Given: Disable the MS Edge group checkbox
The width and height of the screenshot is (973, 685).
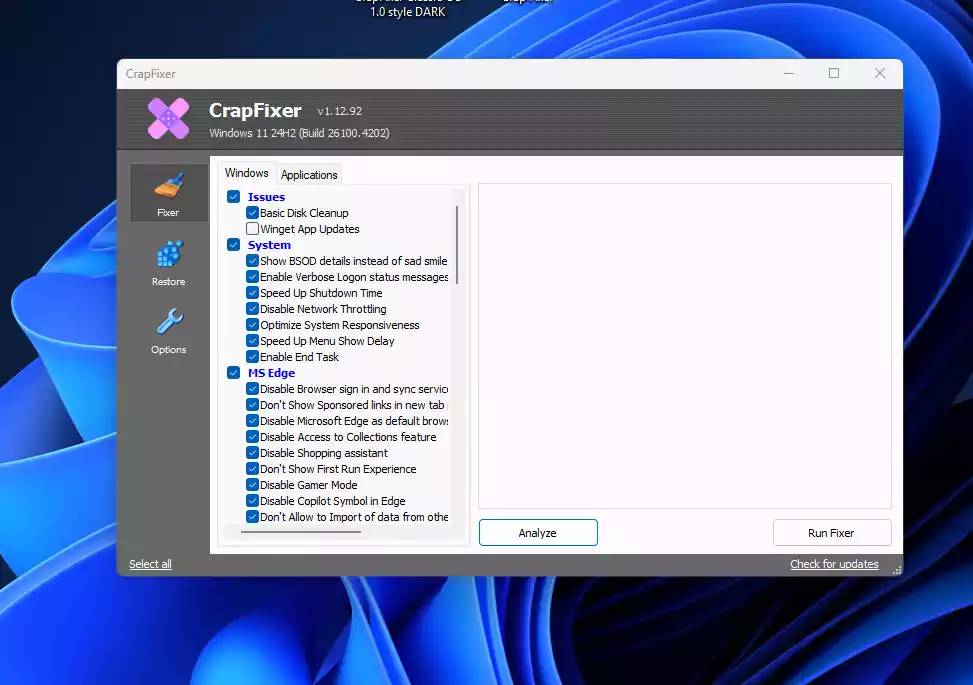Looking at the screenshot, I should coord(233,372).
